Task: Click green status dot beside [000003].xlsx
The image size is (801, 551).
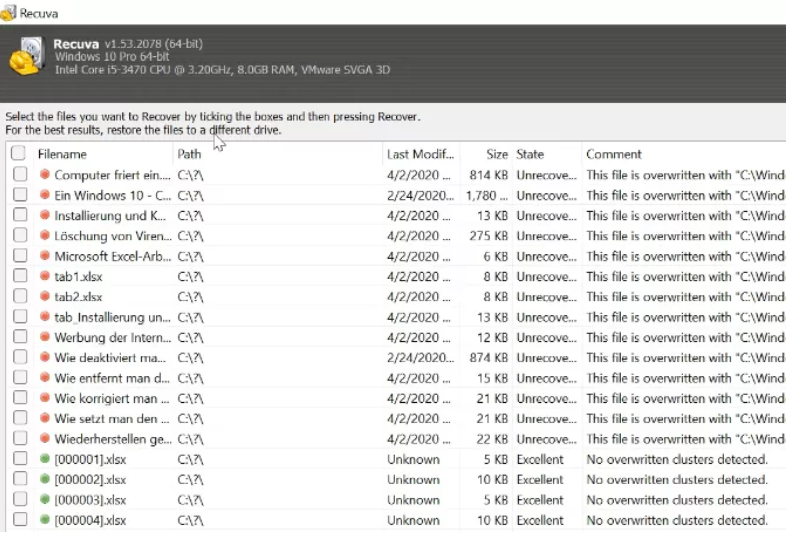Action: pos(45,499)
